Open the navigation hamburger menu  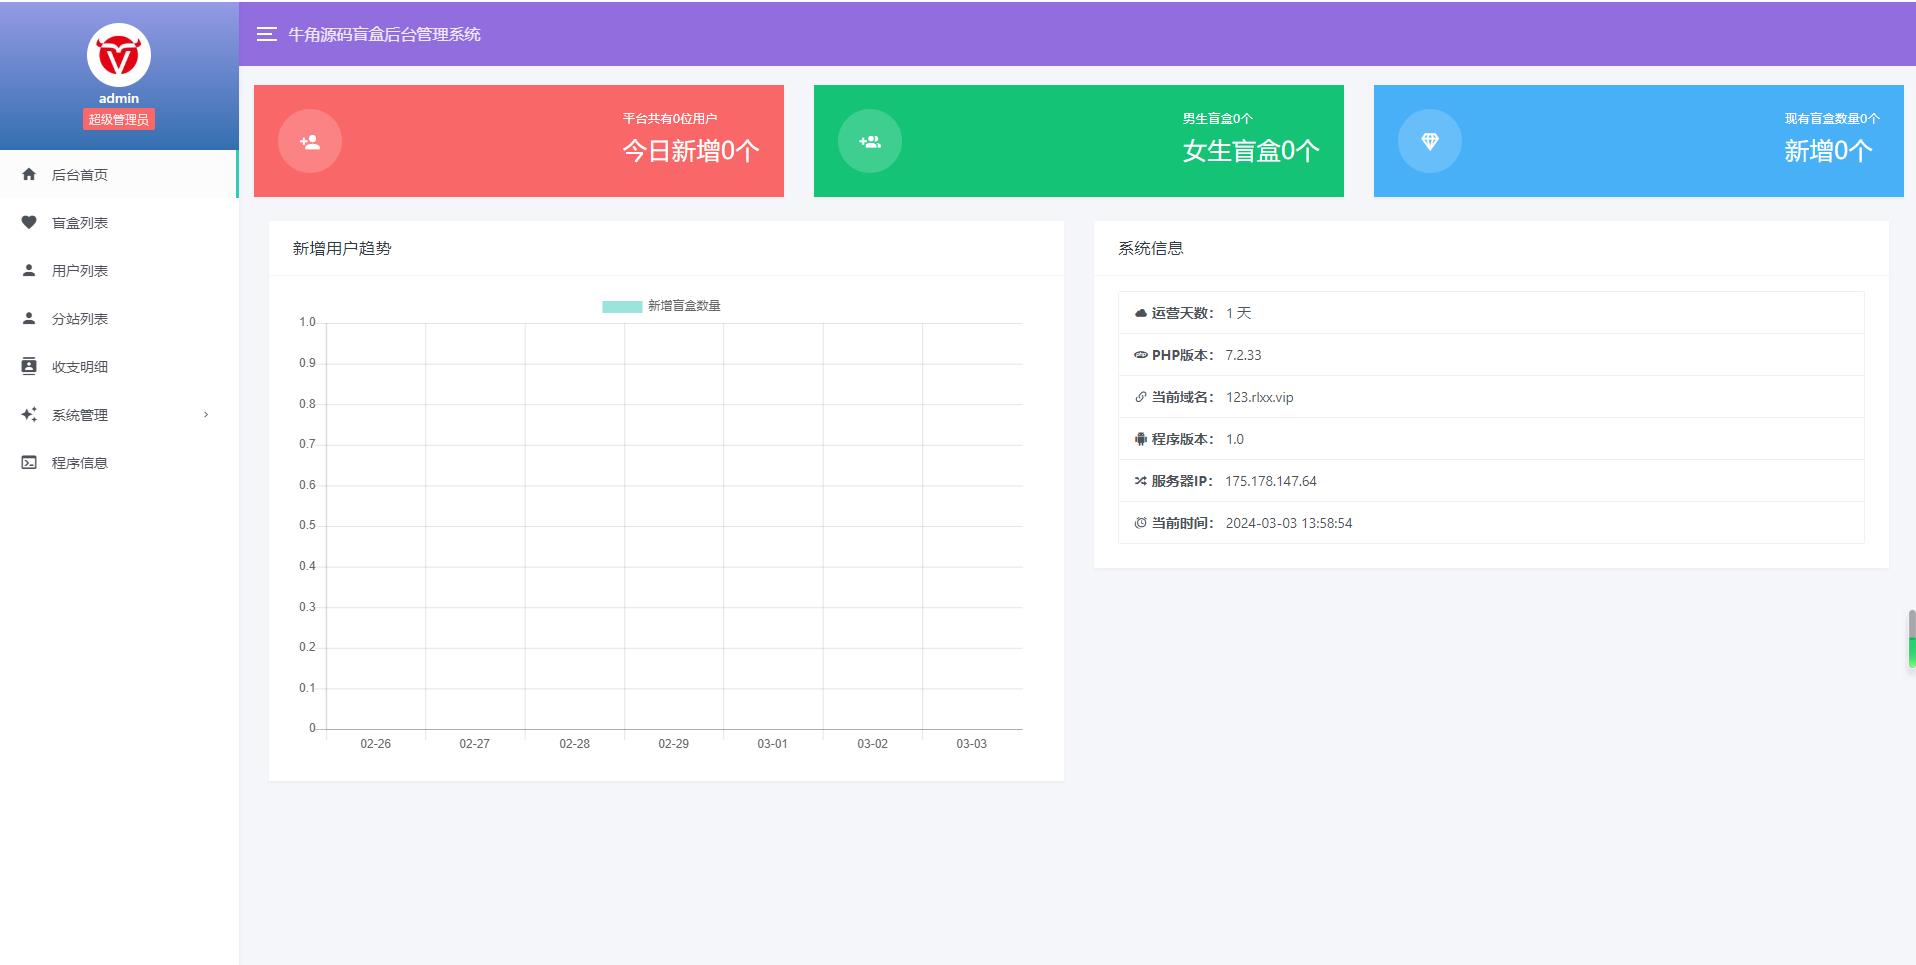coord(266,34)
